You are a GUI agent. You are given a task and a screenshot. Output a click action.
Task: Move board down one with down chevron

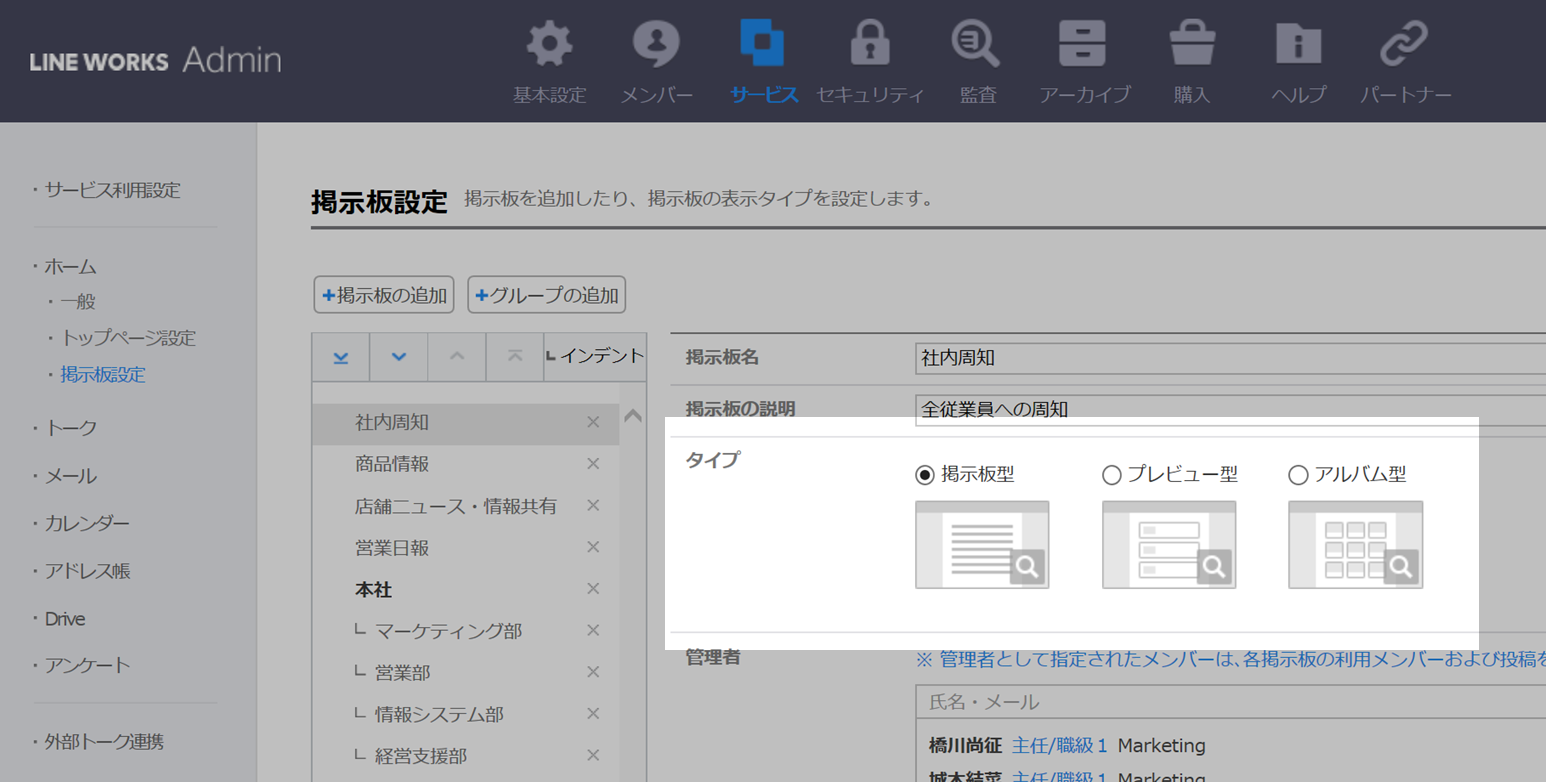pos(399,357)
